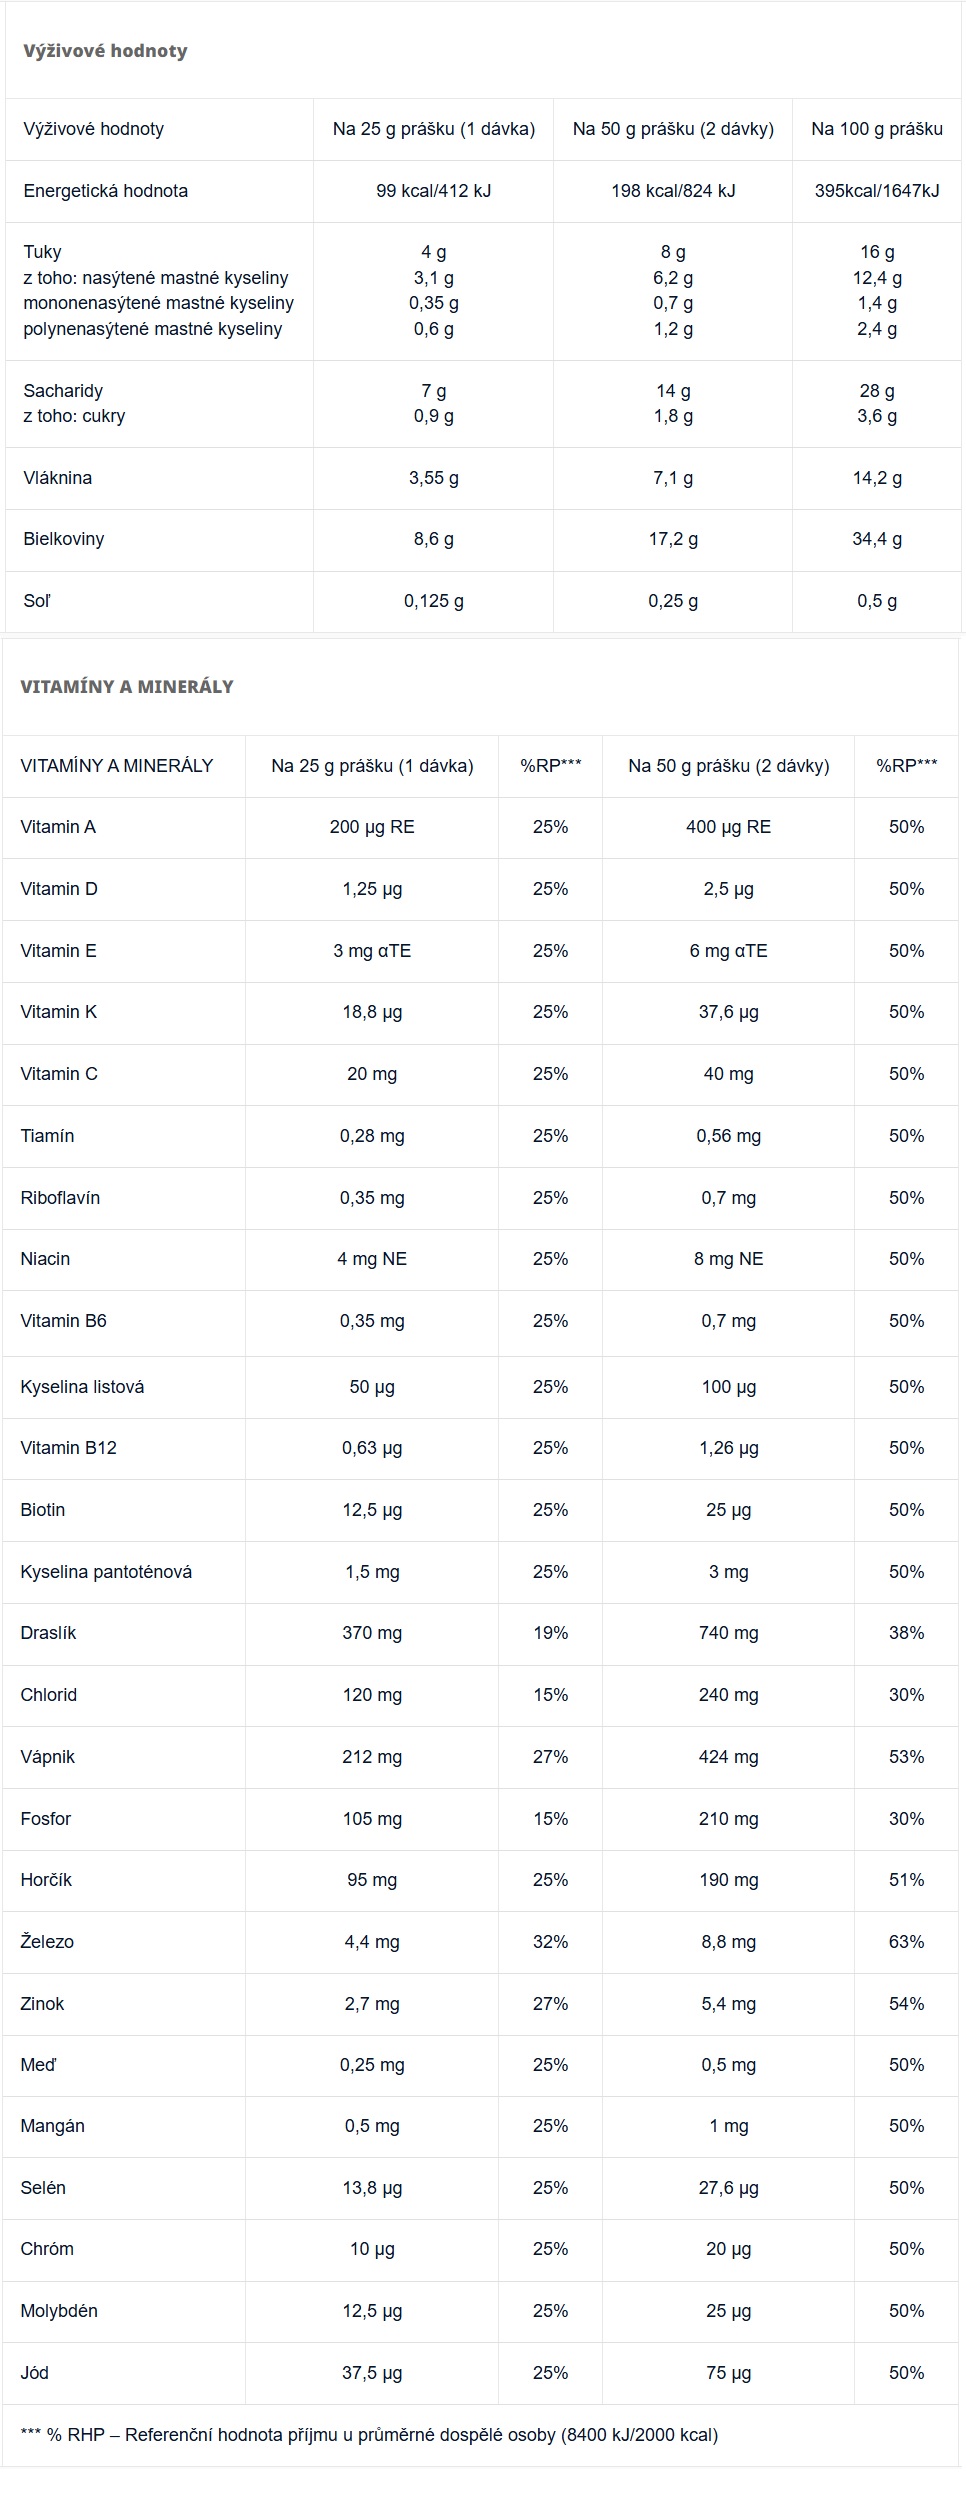Click the RHP reference footnote text
The height and width of the screenshot is (2496, 966).
tap(369, 2435)
